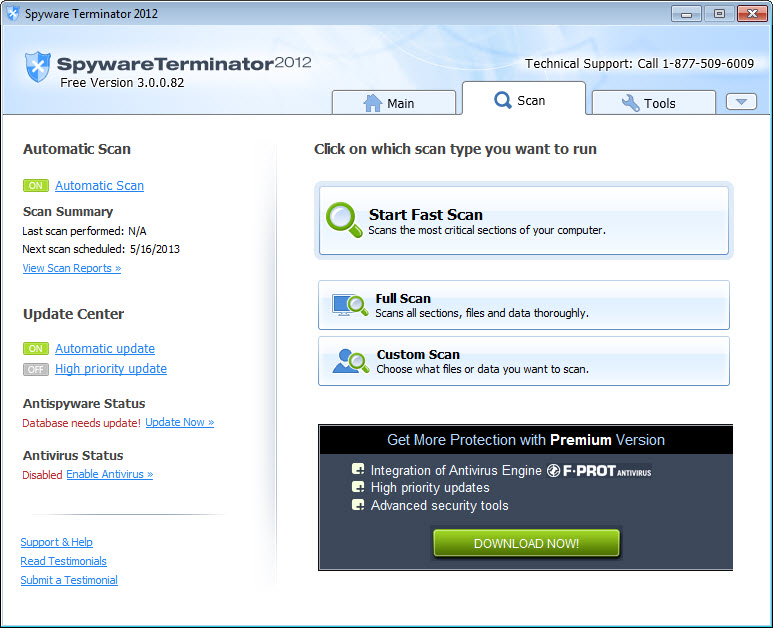The width and height of the screenshot is (773, 628).
Task: Click 'Next scan scheduled: 5/16/2013' text
Action: [x=101, y=249]
